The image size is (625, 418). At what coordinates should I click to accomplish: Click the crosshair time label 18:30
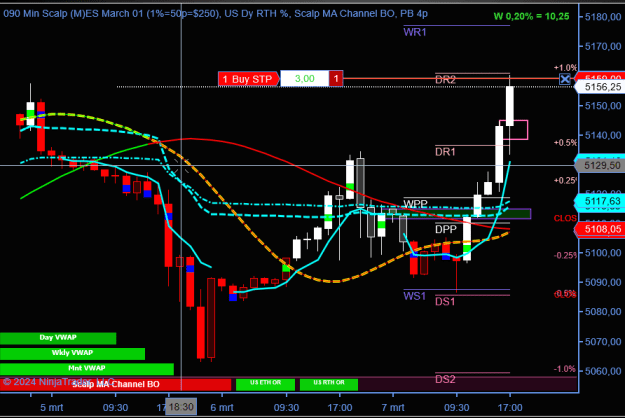point(181,407)
